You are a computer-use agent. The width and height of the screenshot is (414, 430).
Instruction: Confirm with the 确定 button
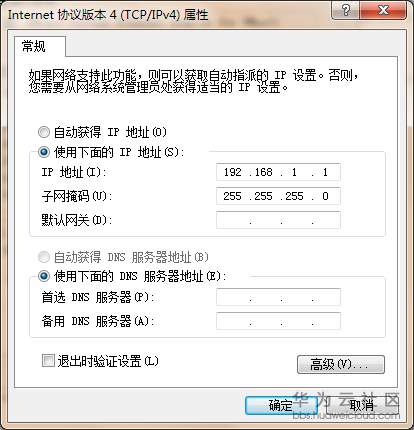pos(281,406)
